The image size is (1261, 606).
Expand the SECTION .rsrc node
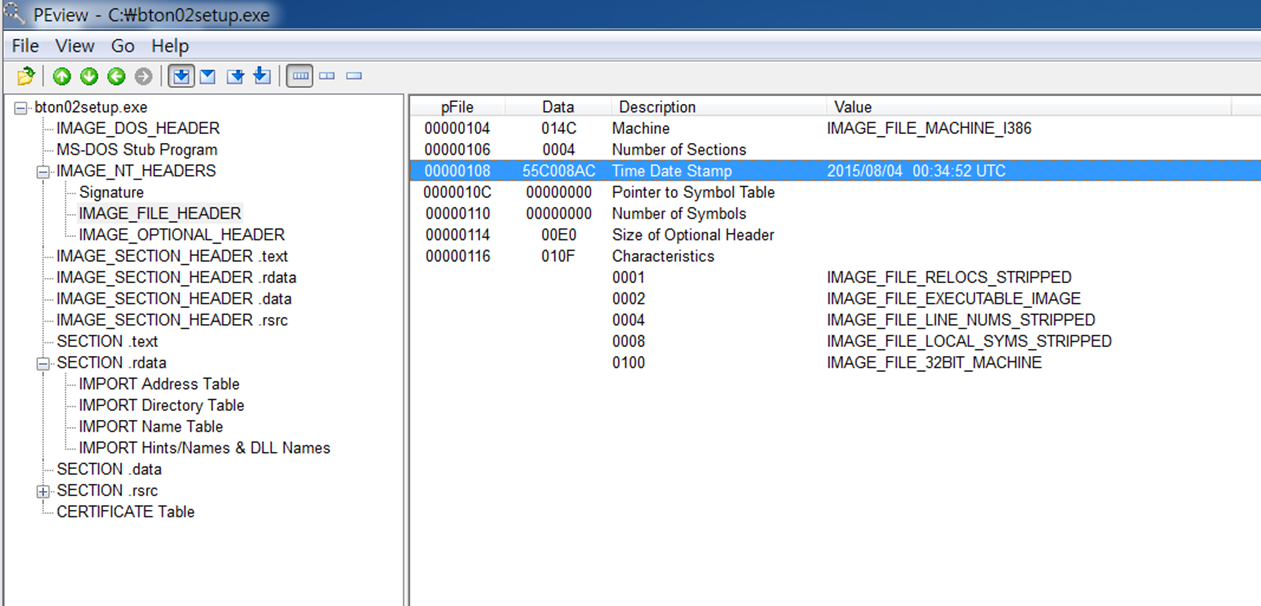point(43,492)
